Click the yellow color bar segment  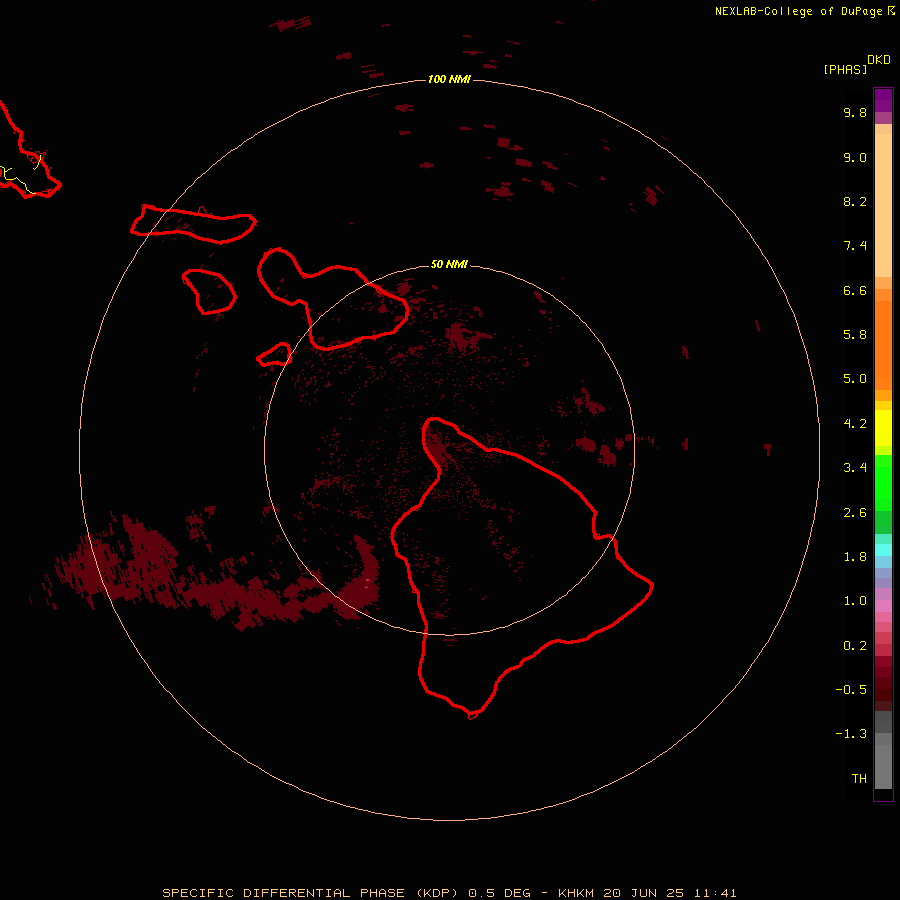[883, 428]
